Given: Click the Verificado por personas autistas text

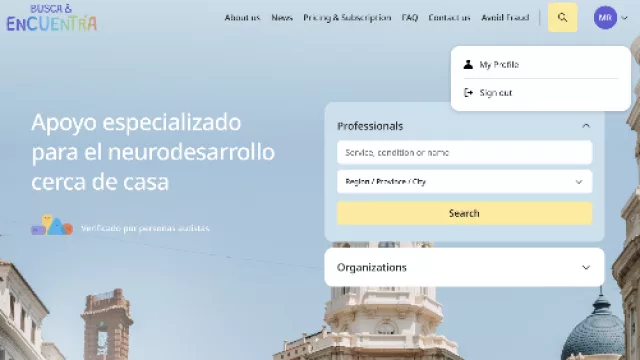Looking at the screenshot, I should (x=145, y=228).
